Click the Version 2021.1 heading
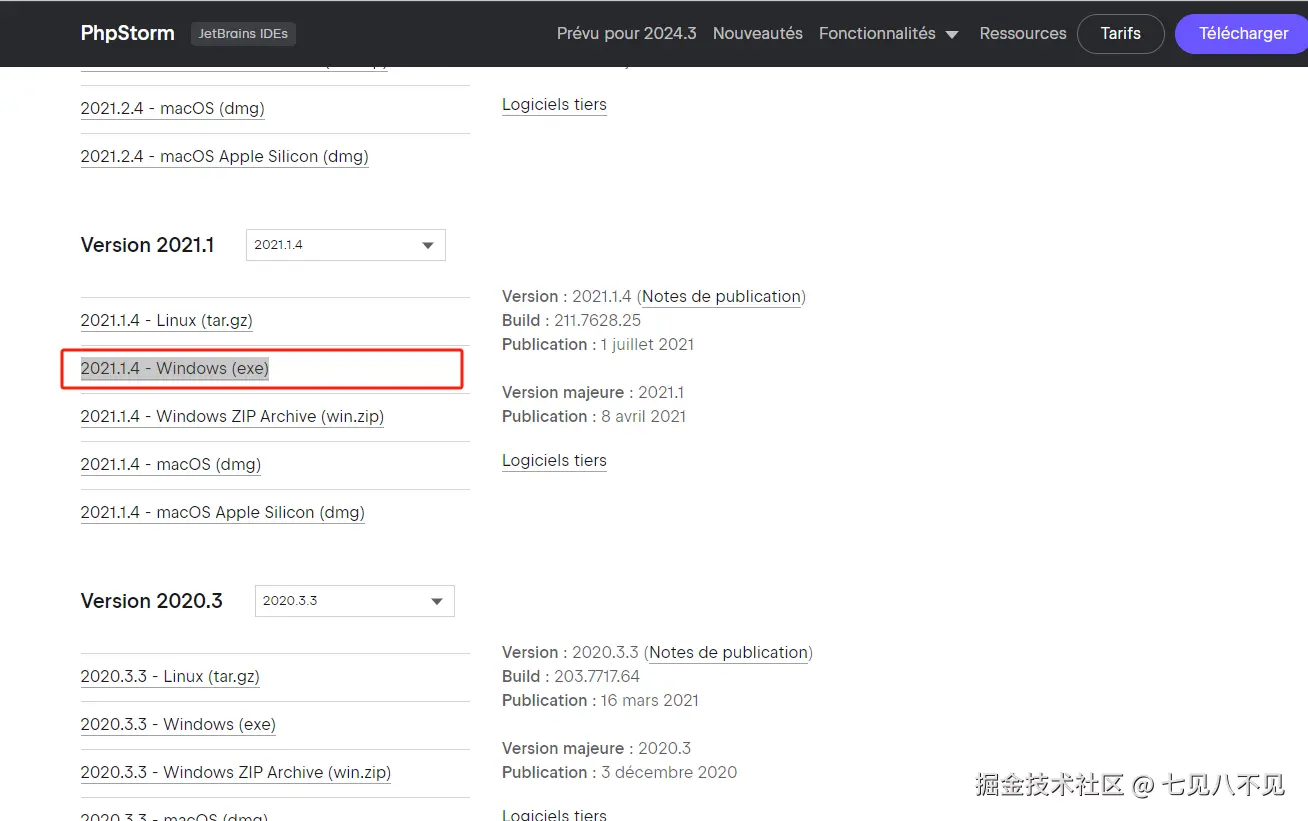 (x=148, y=245)
